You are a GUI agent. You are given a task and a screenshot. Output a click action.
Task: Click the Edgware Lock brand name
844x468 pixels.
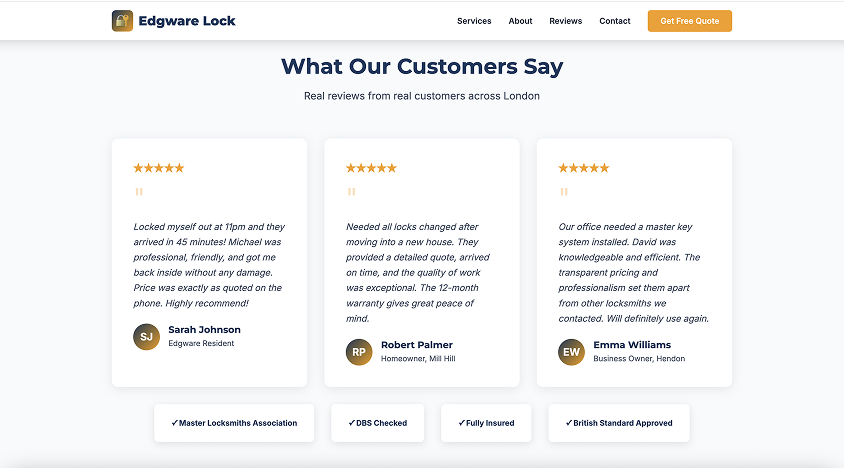tap(188, 21)
